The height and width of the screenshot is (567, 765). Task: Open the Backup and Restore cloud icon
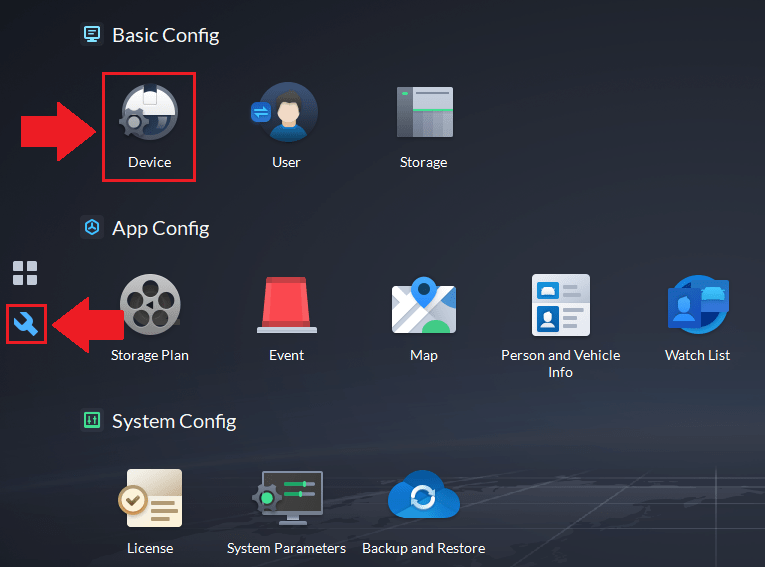(x=424, y=497)
